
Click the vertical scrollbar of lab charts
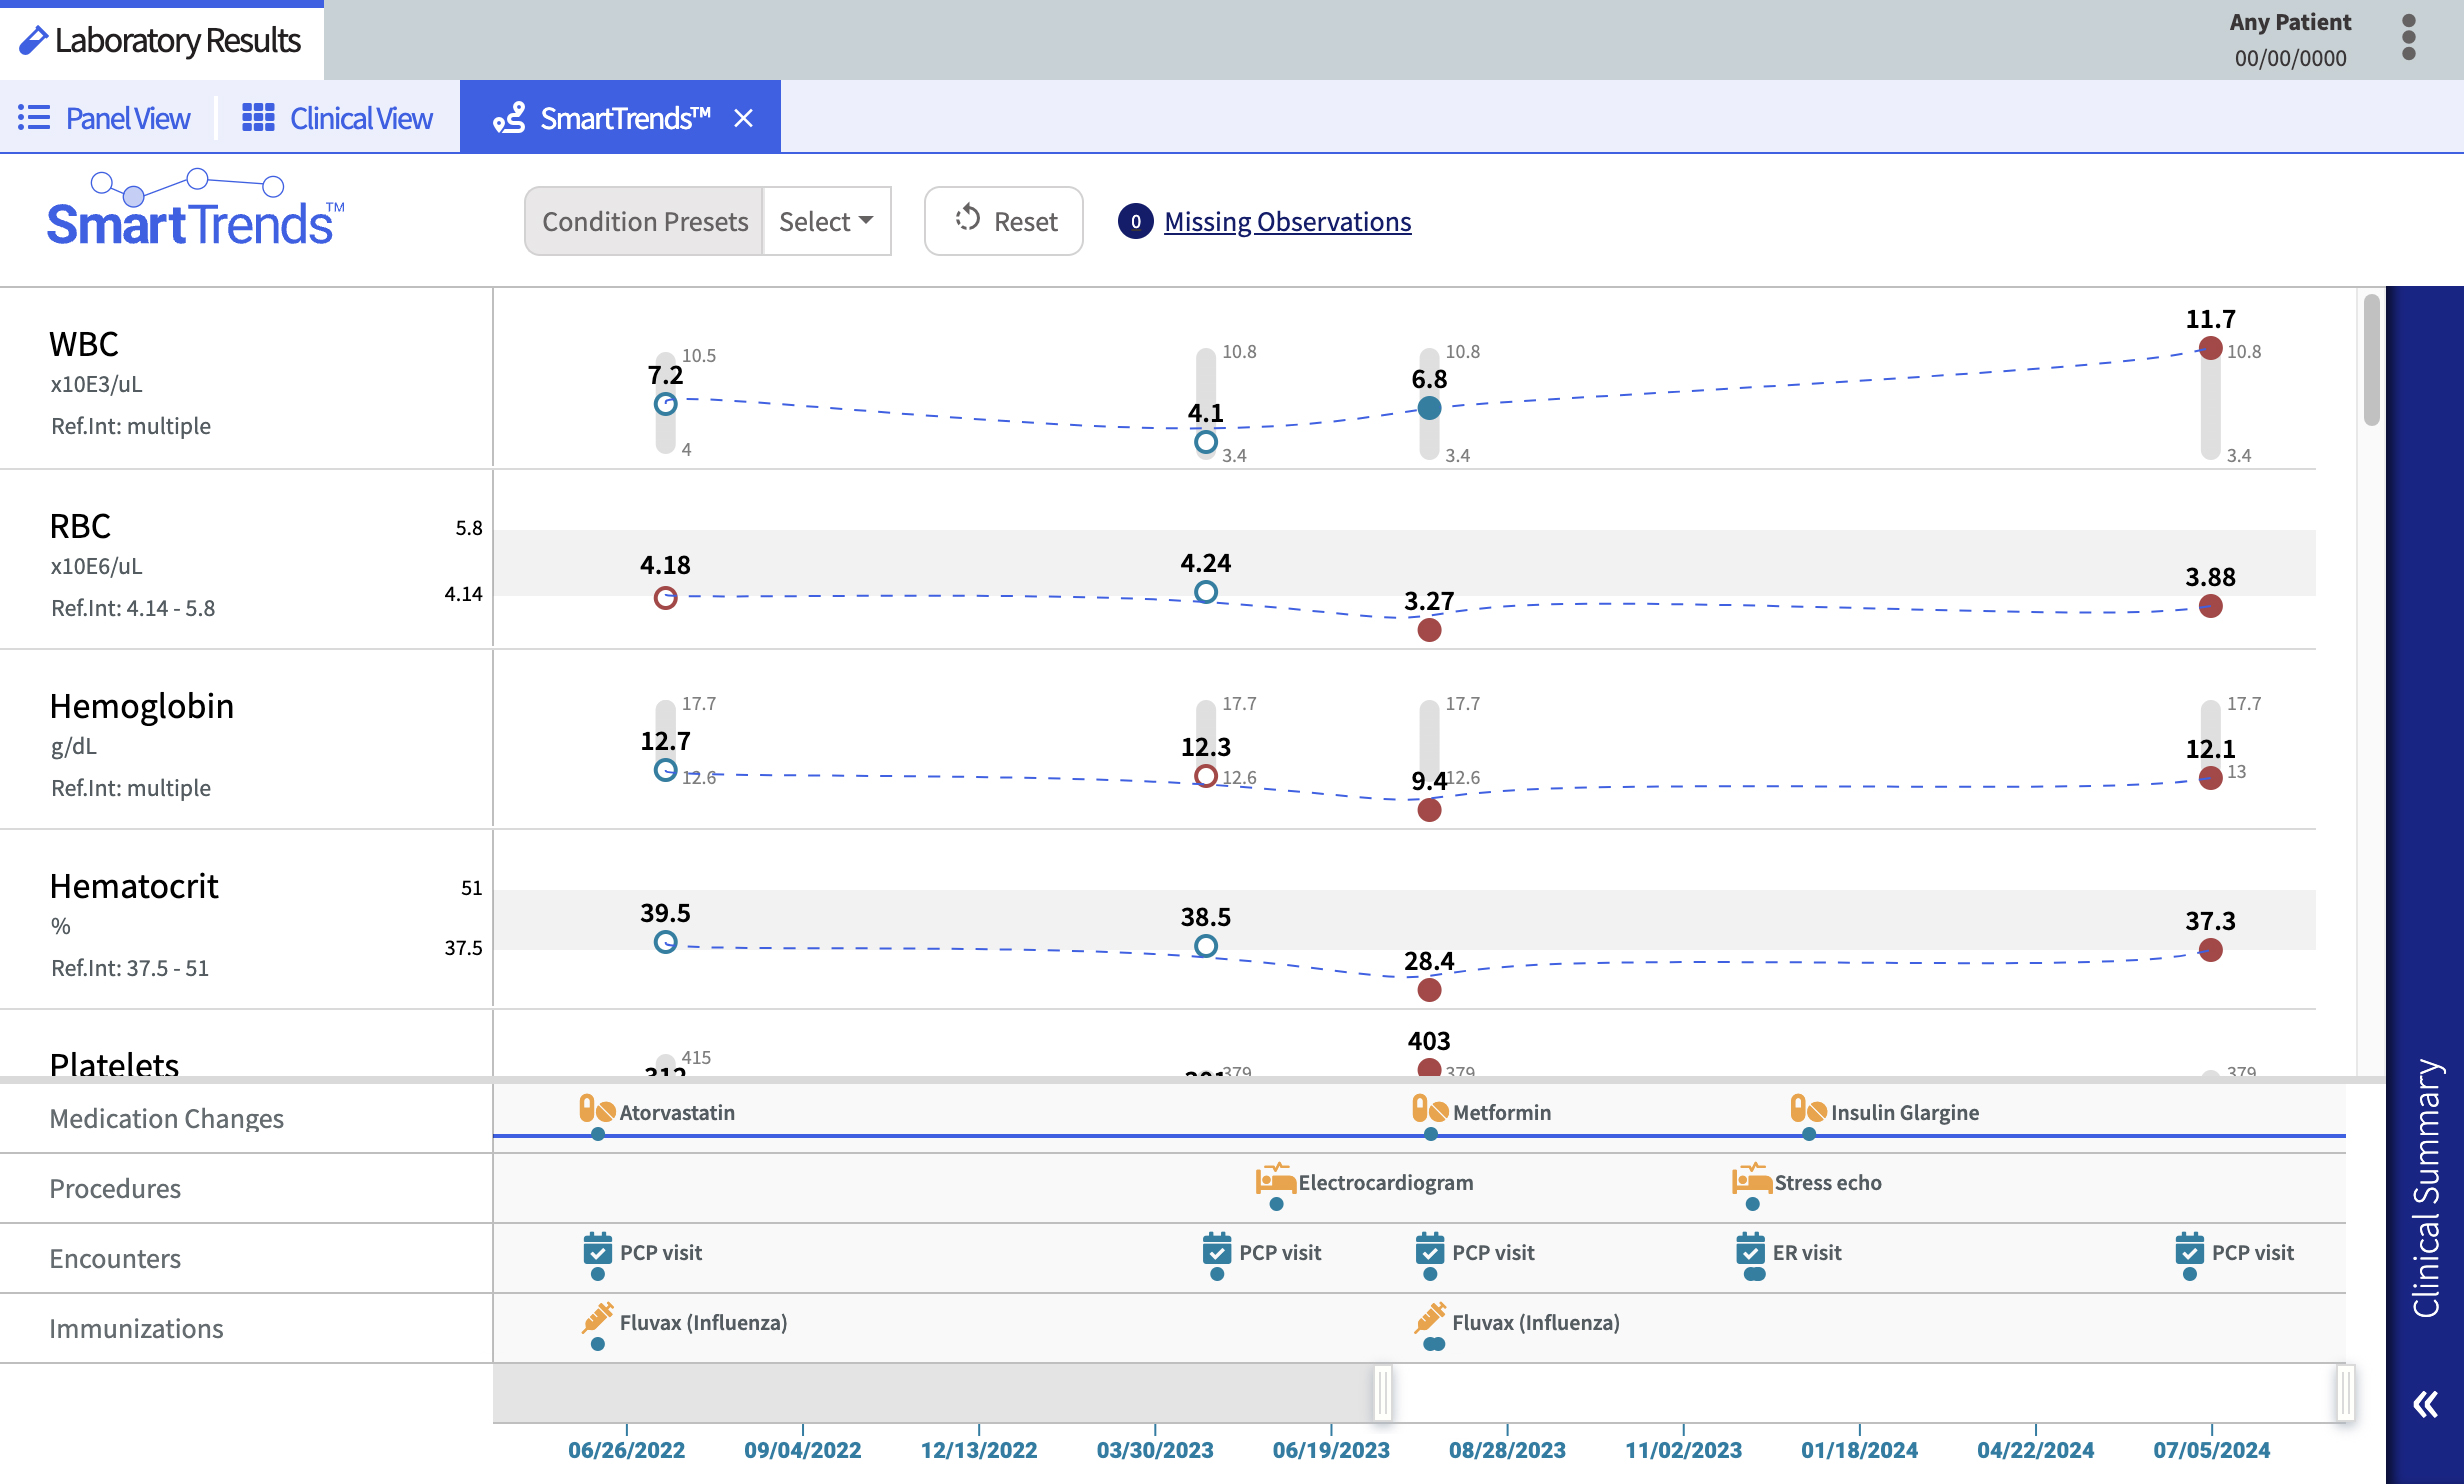[2371, 360]
